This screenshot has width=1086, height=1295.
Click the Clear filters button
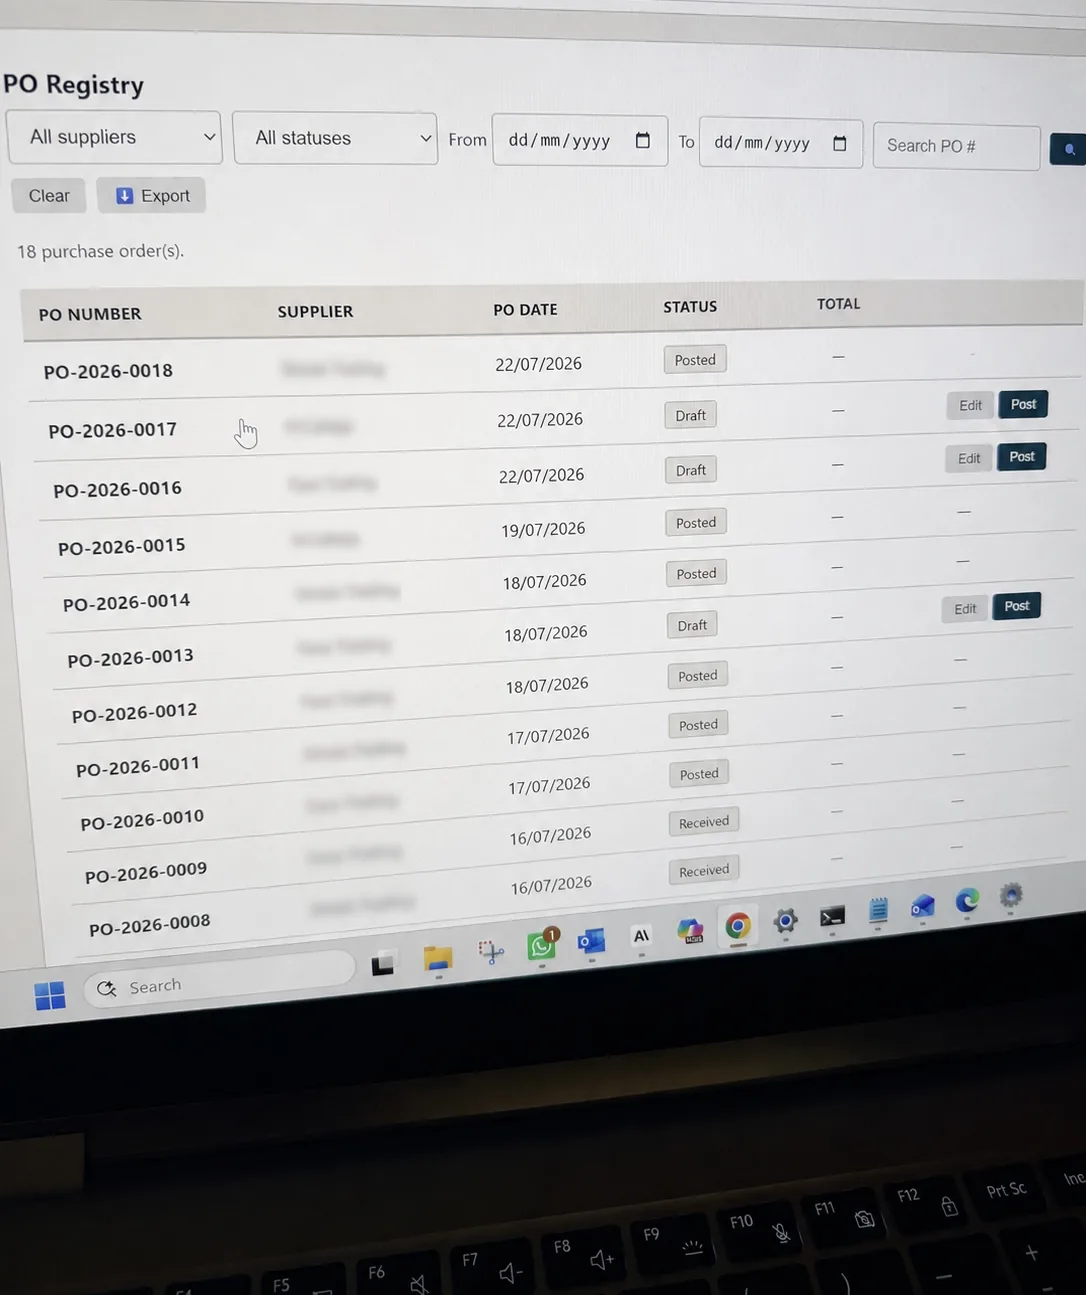(49, 196)
